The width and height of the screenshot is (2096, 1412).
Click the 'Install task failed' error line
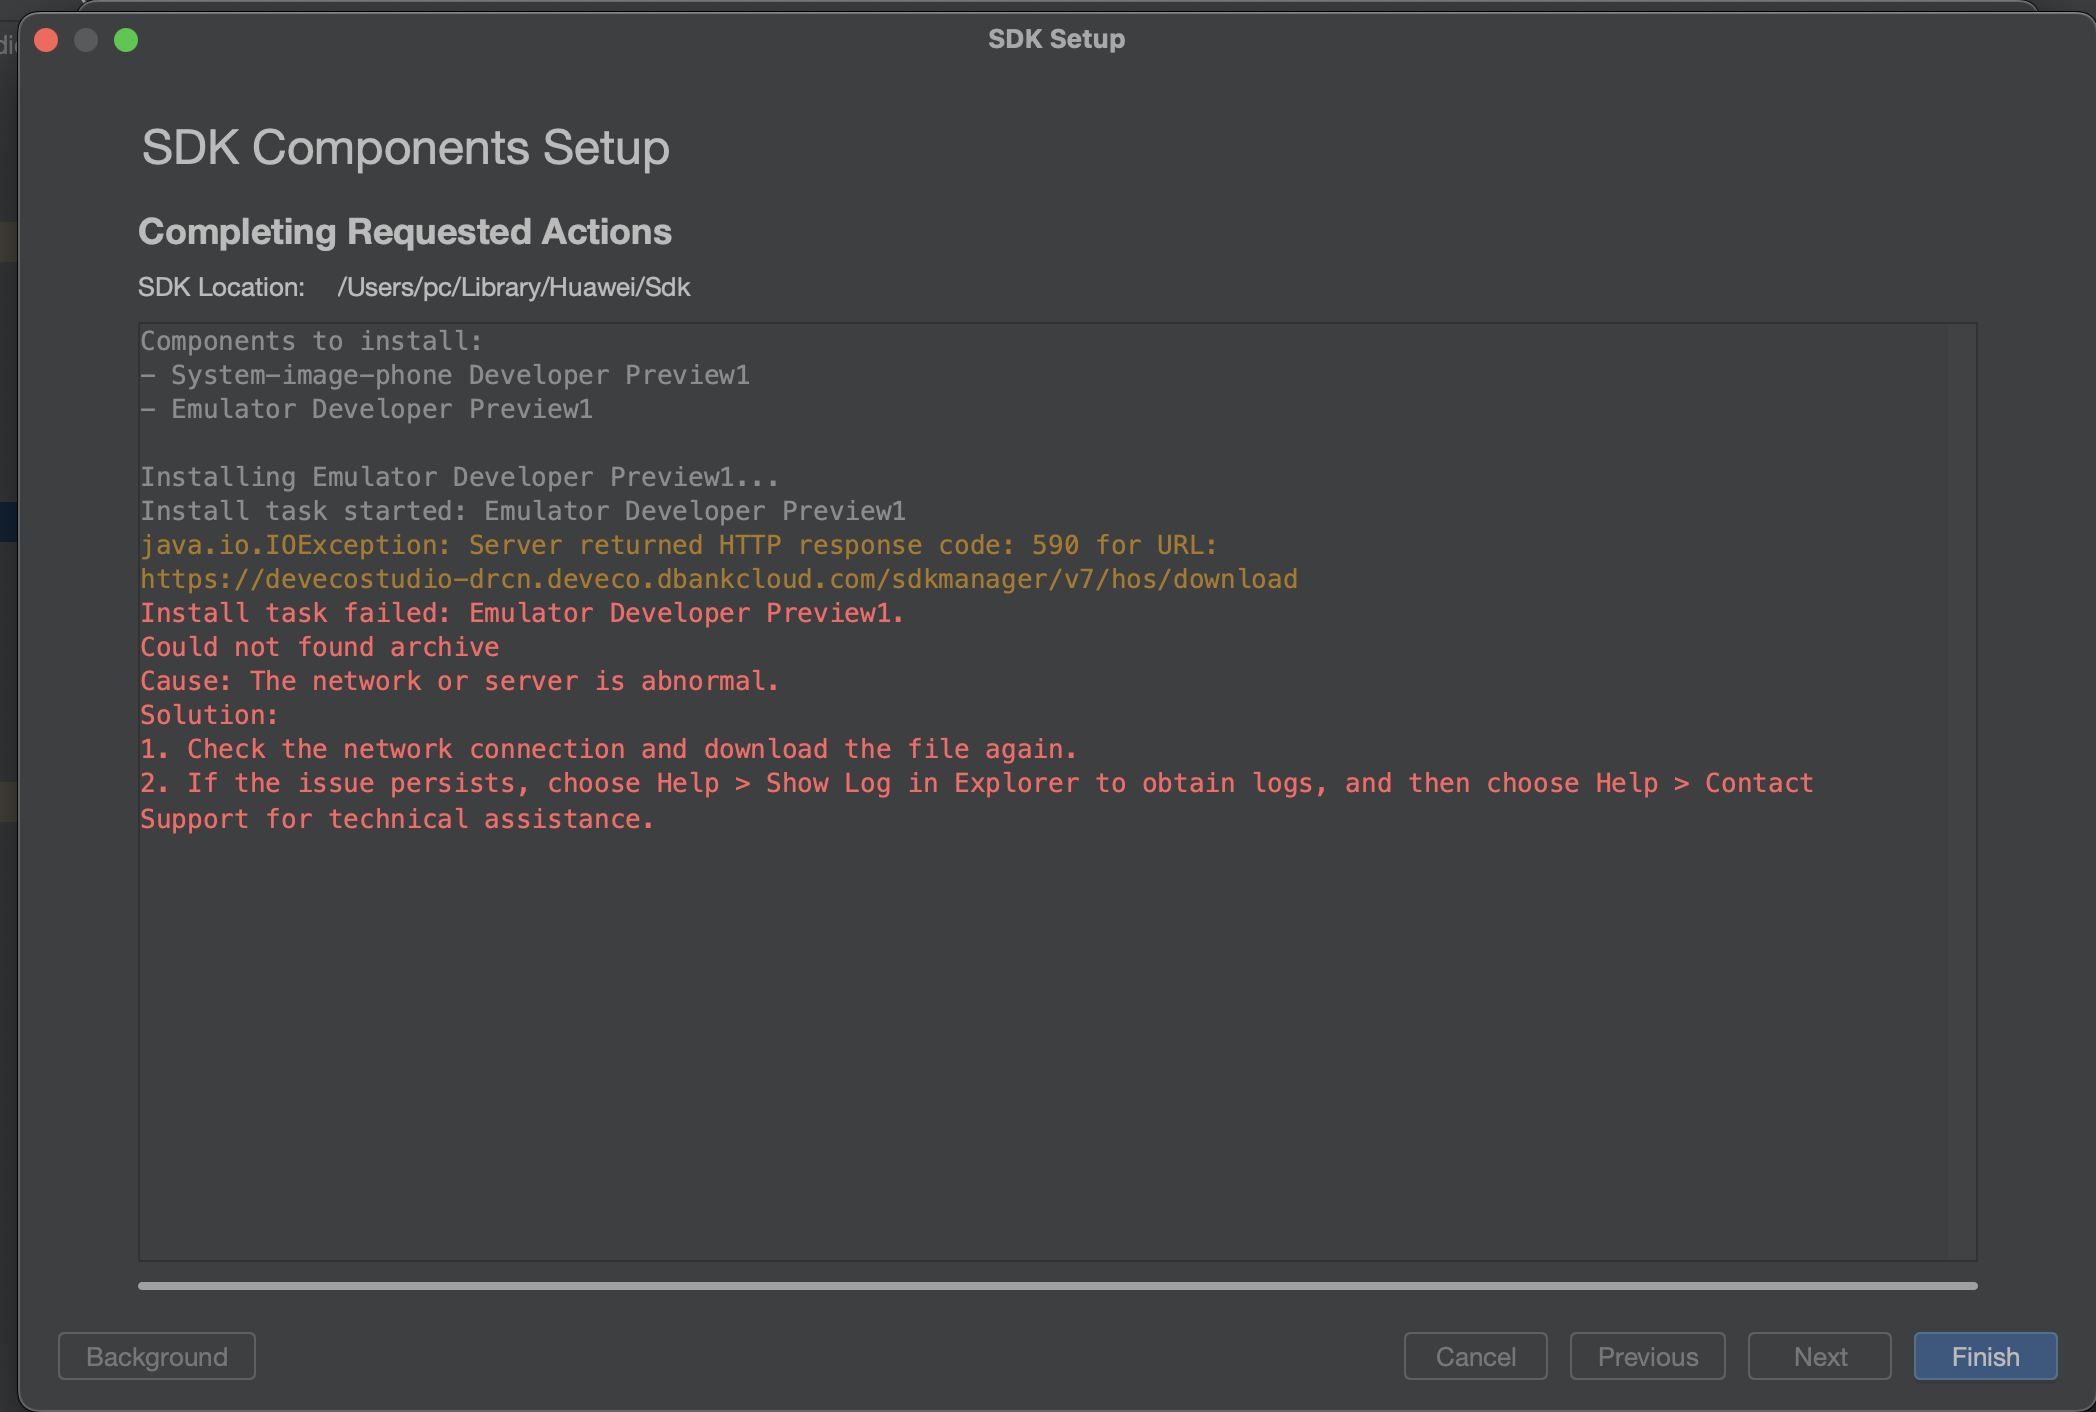click(x=521, y=613)
